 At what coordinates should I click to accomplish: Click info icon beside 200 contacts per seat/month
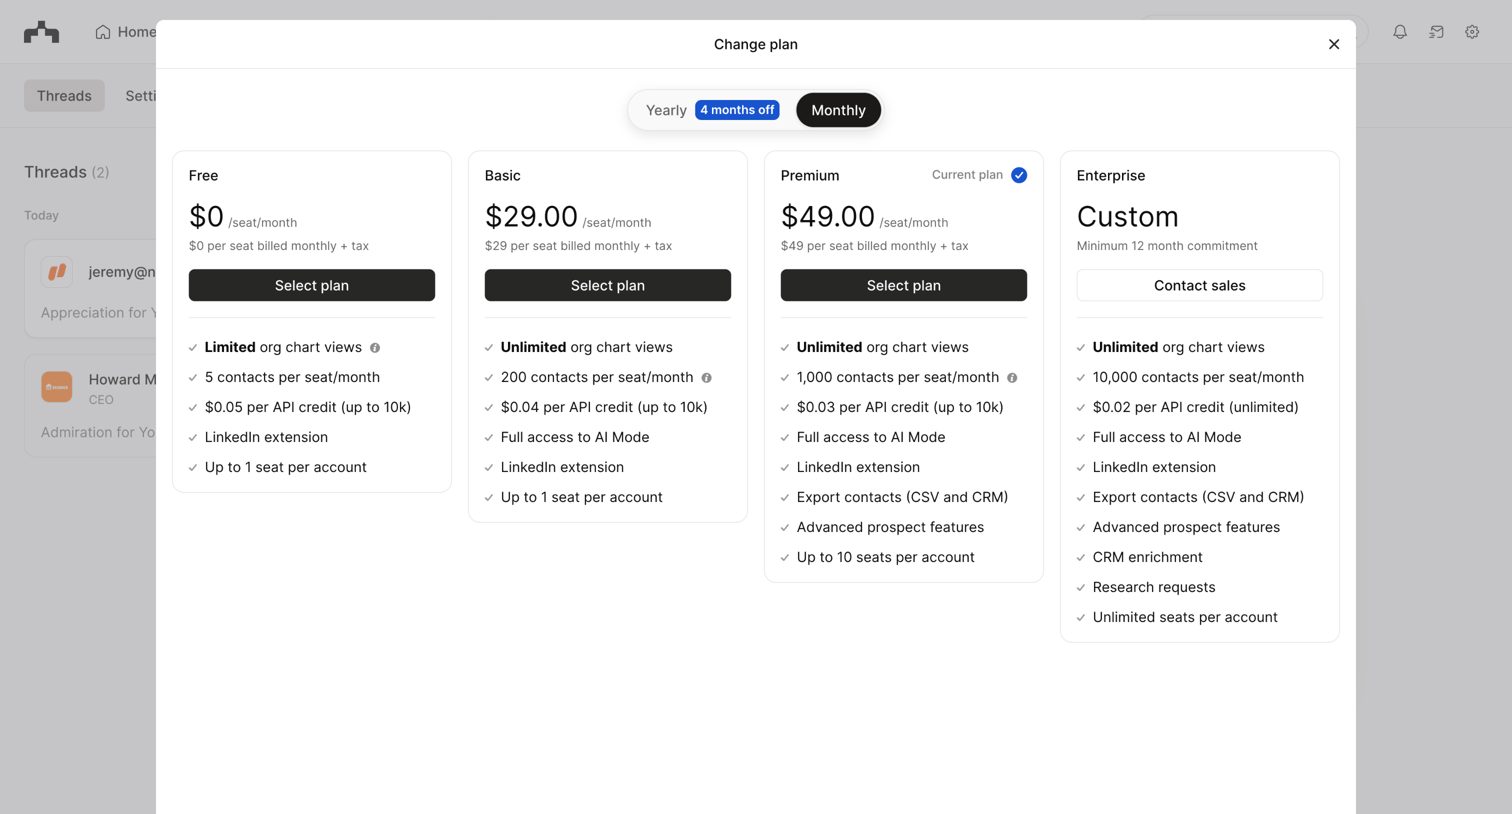(707, 378)
